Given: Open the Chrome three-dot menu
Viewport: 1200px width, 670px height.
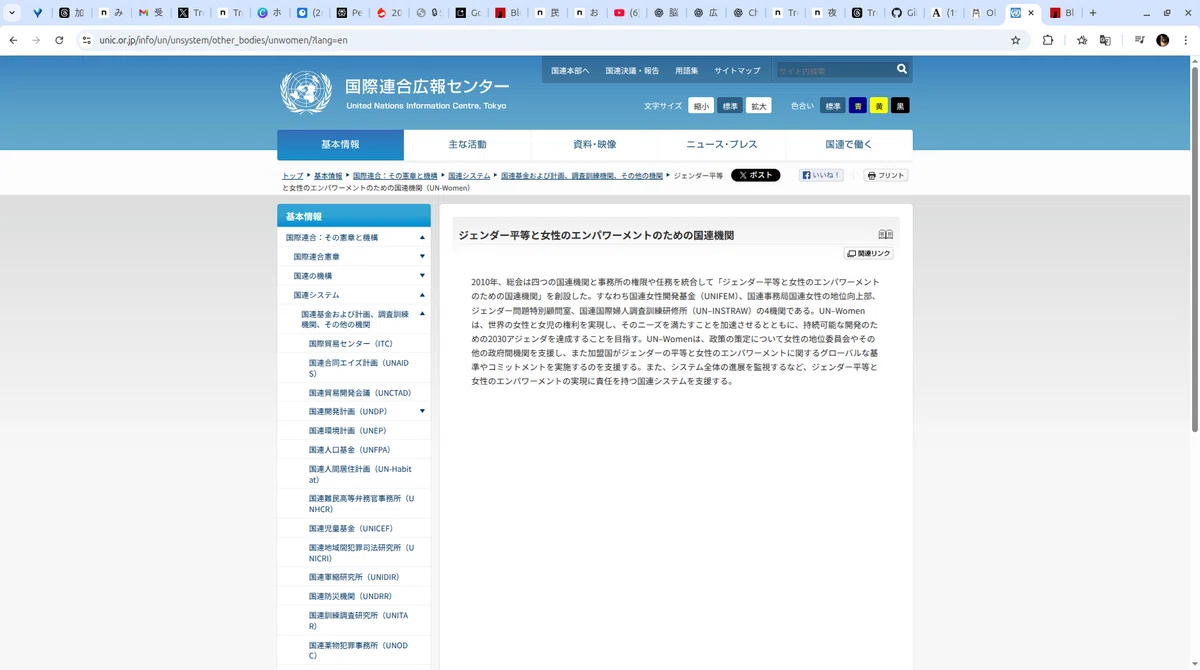Looking at the screenshot, I should click(x=1186, y=40).
